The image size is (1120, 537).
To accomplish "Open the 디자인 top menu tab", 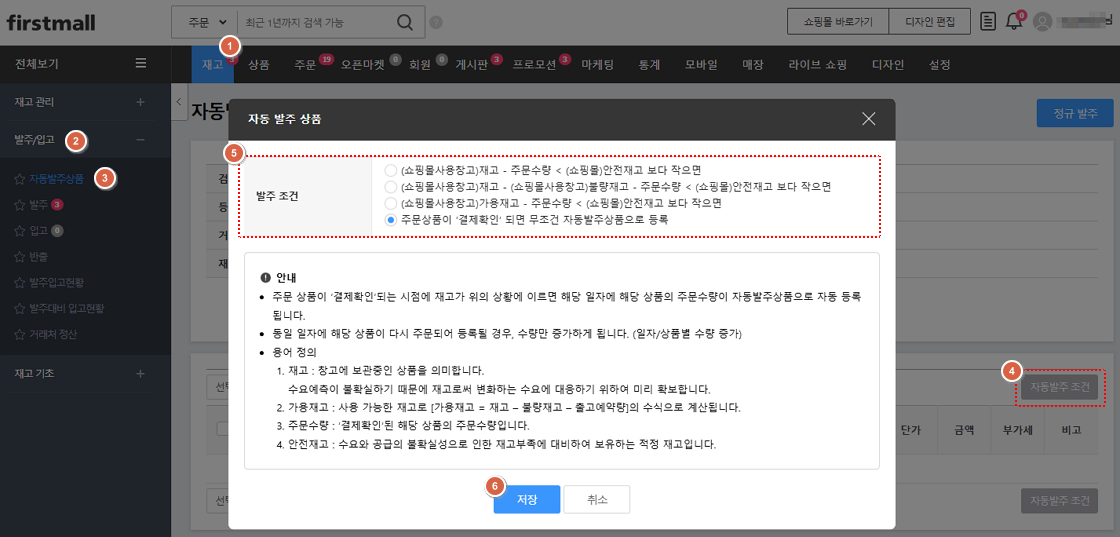I will tap(888, 65).
